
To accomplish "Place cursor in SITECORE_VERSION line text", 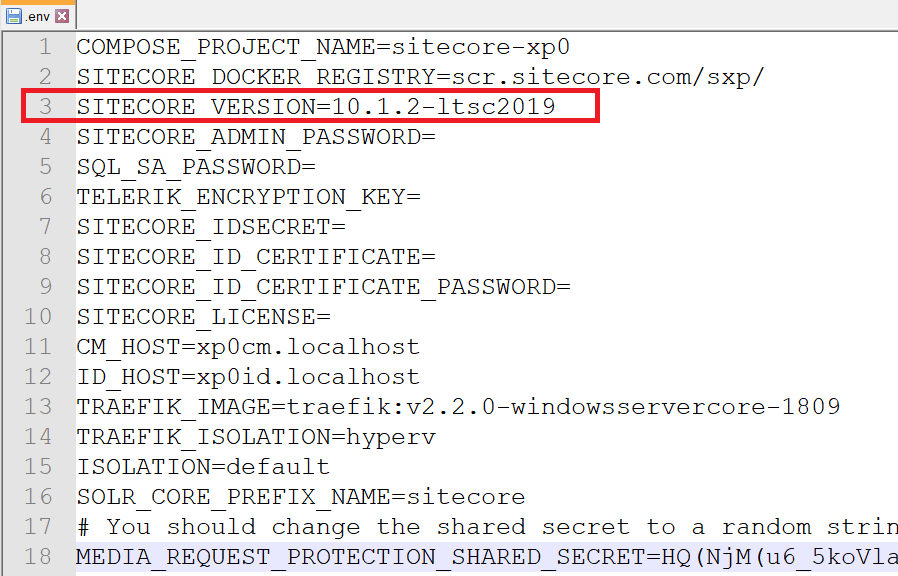I will (315, 107).
